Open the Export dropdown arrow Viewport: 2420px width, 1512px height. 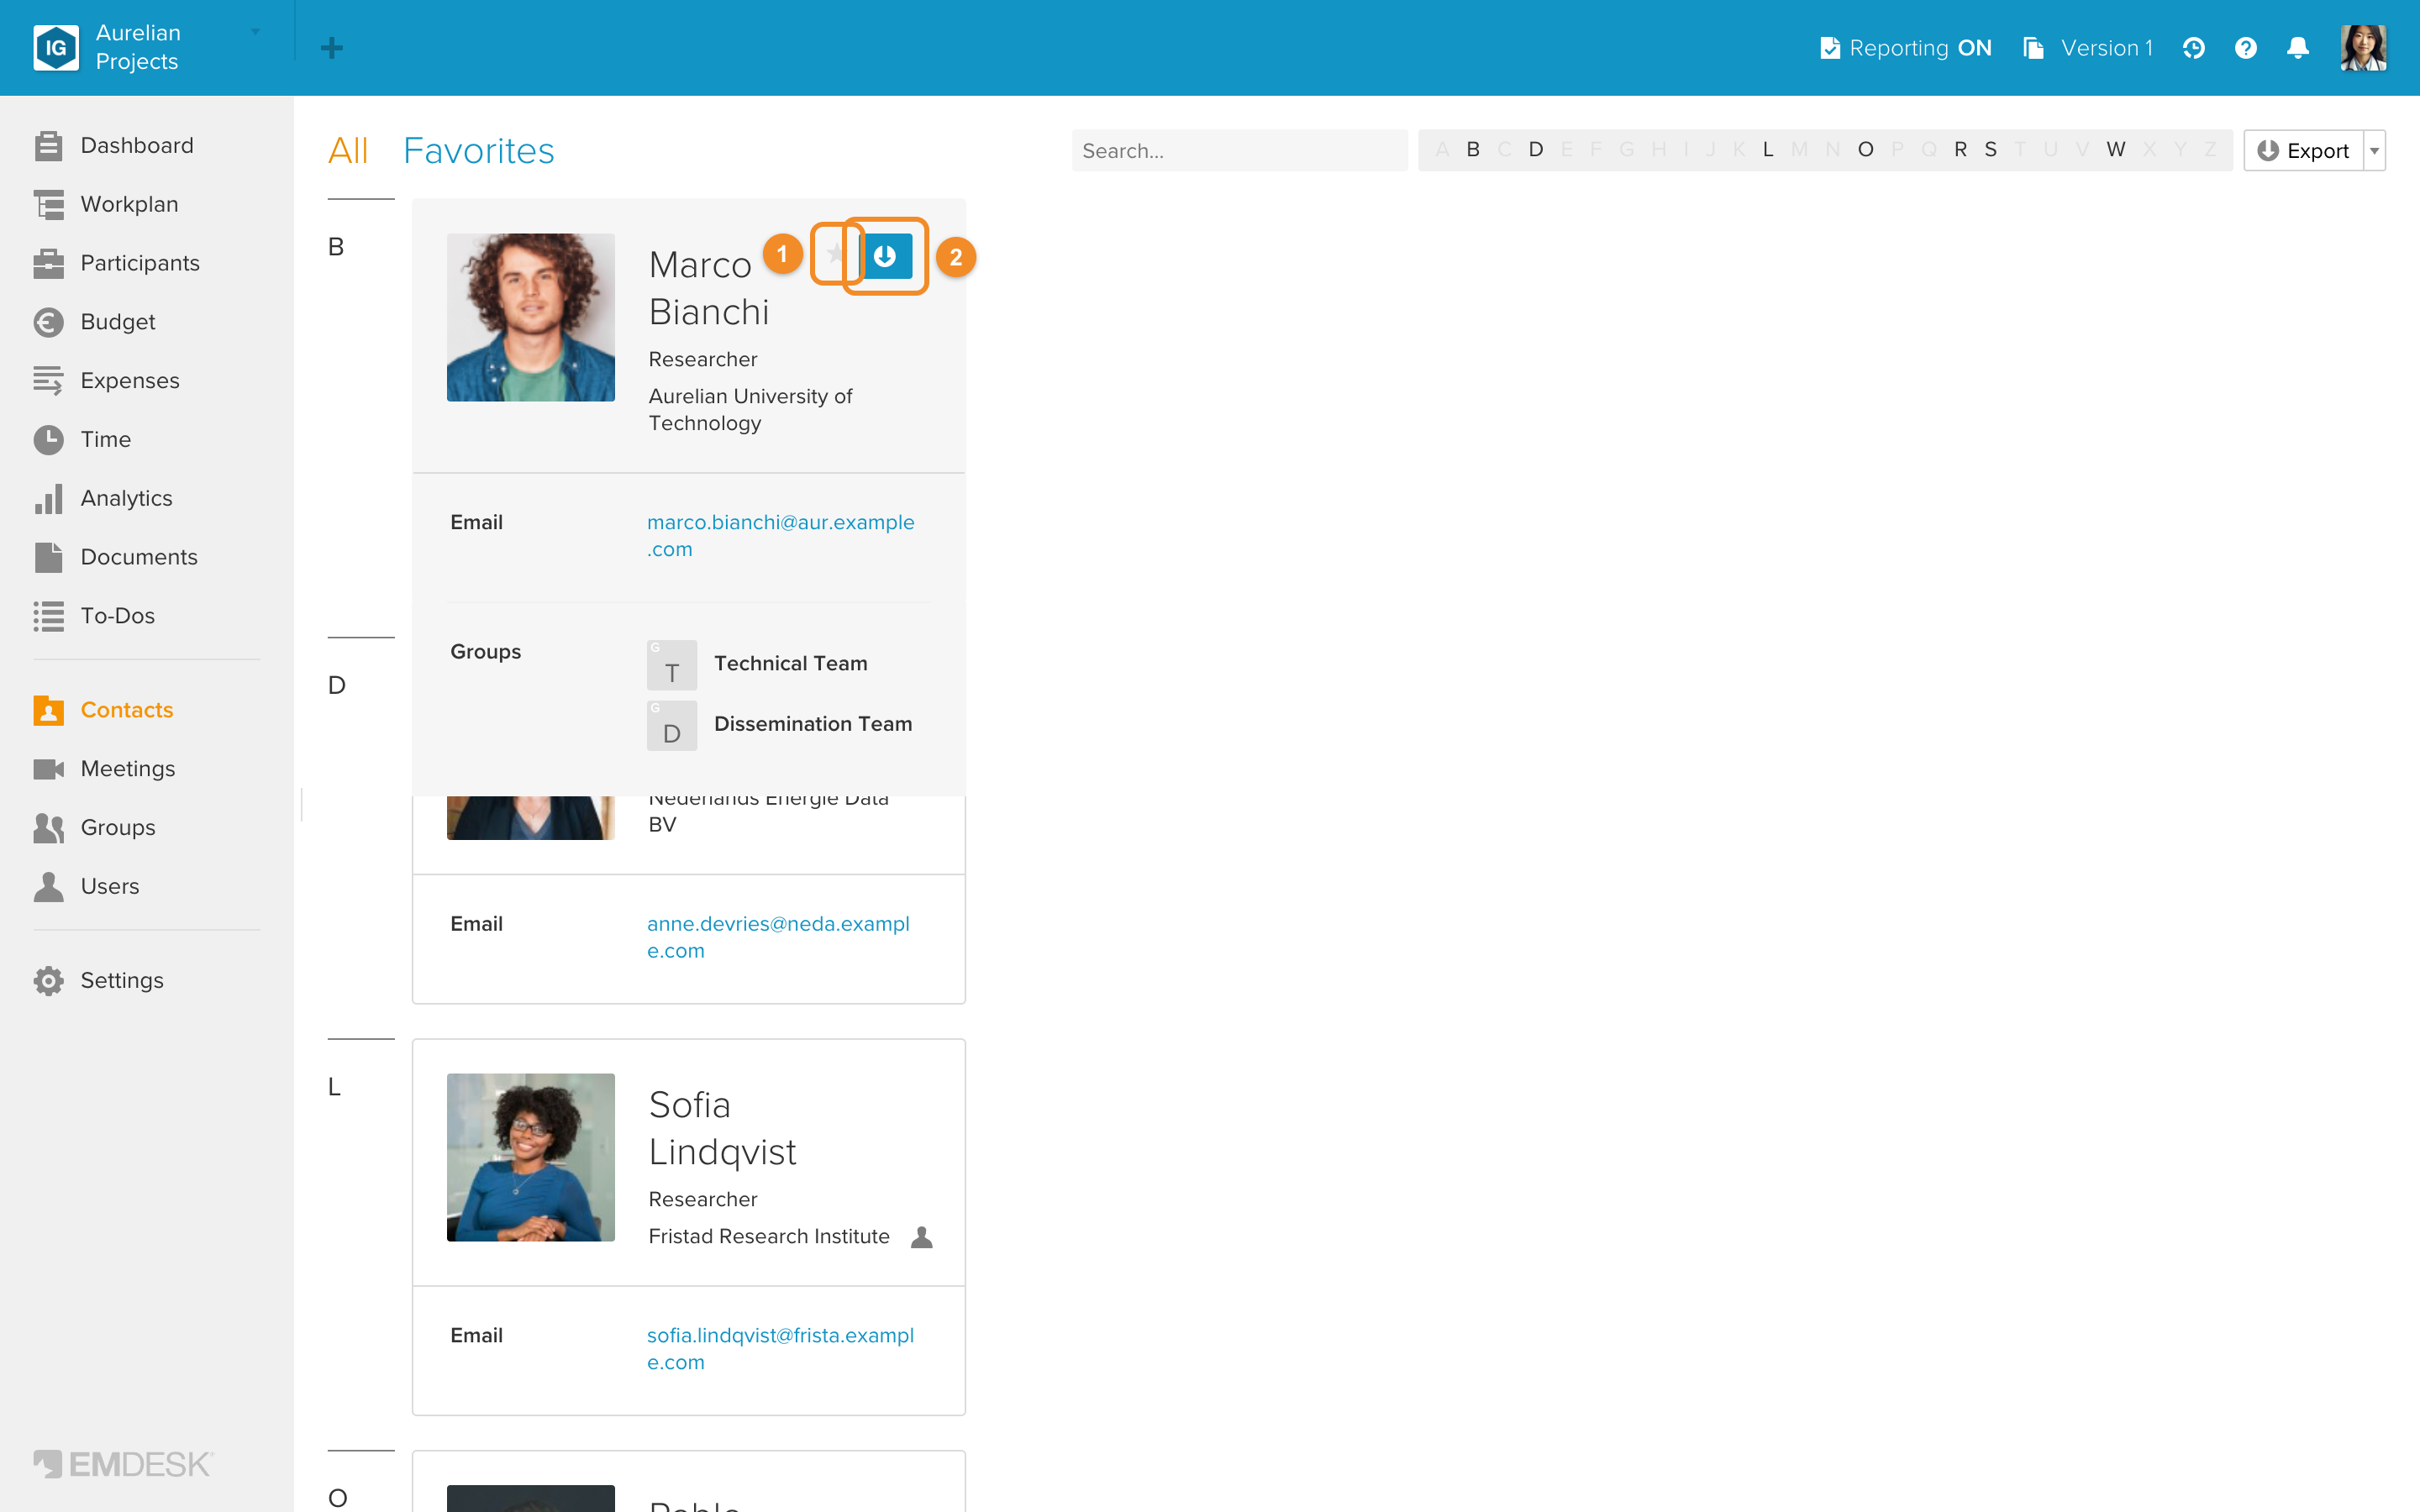(x=2374, y=151)
